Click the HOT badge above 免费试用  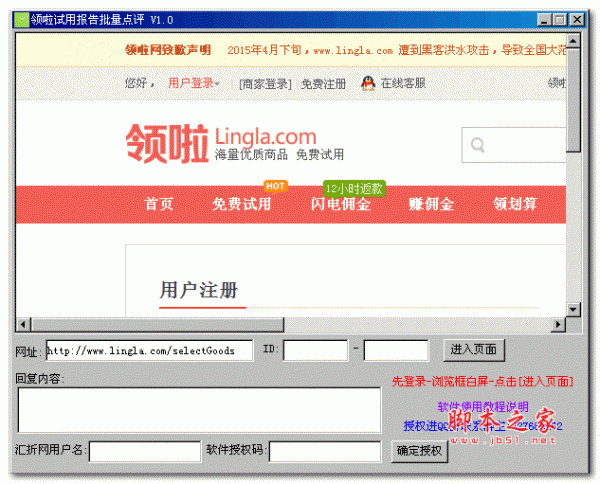(x=275, y=186)
